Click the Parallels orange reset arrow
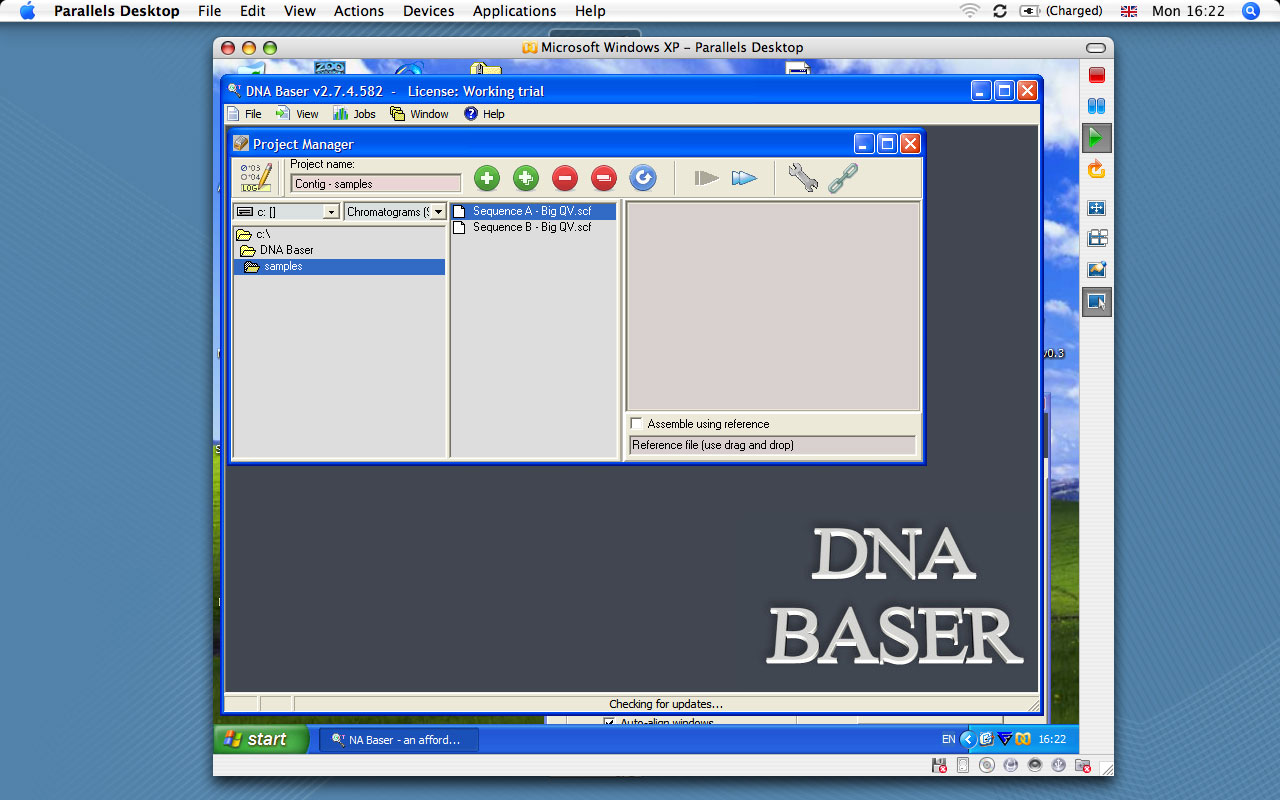This screenshot has width=1280, height=800. 1097,169
